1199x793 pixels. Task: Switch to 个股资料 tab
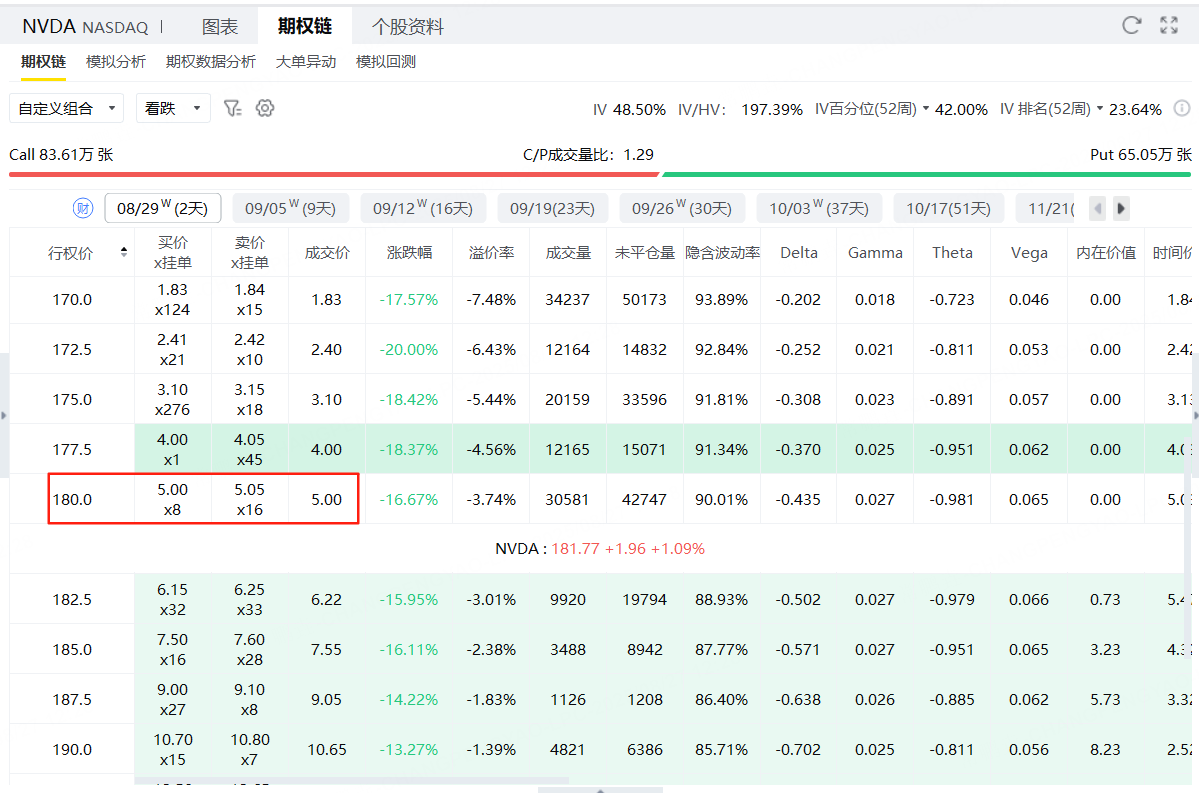coord(408,27)
